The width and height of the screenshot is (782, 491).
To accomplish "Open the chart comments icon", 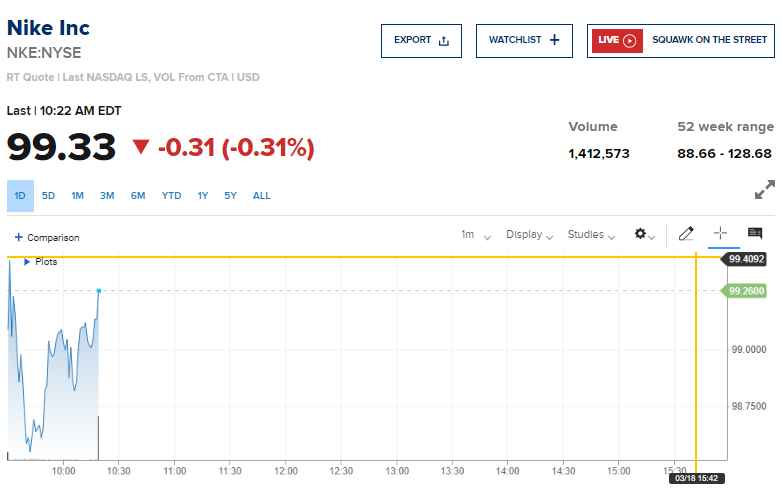I will click(755, 234).
